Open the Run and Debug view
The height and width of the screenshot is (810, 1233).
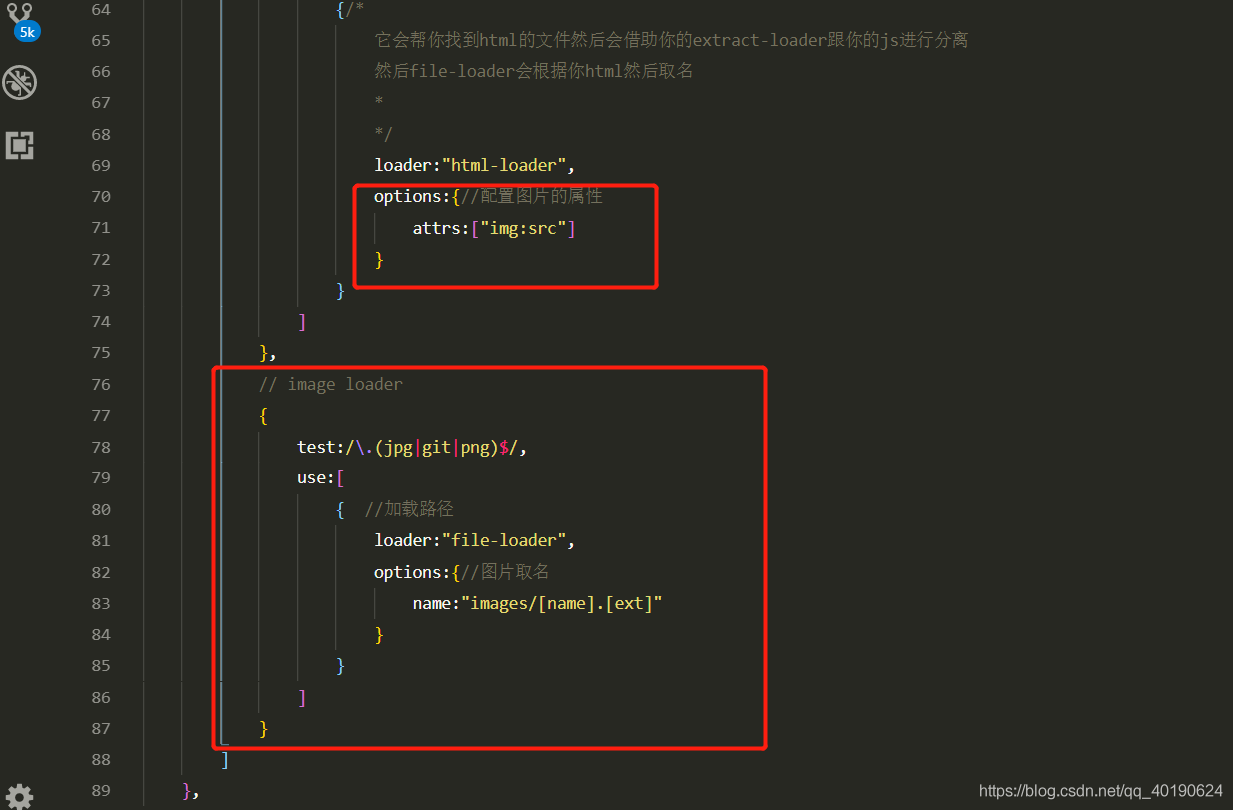[20, 83]
